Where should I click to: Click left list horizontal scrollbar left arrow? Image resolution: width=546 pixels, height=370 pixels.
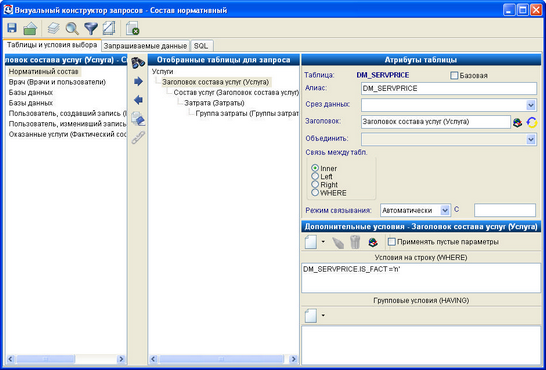click(10, 359)
